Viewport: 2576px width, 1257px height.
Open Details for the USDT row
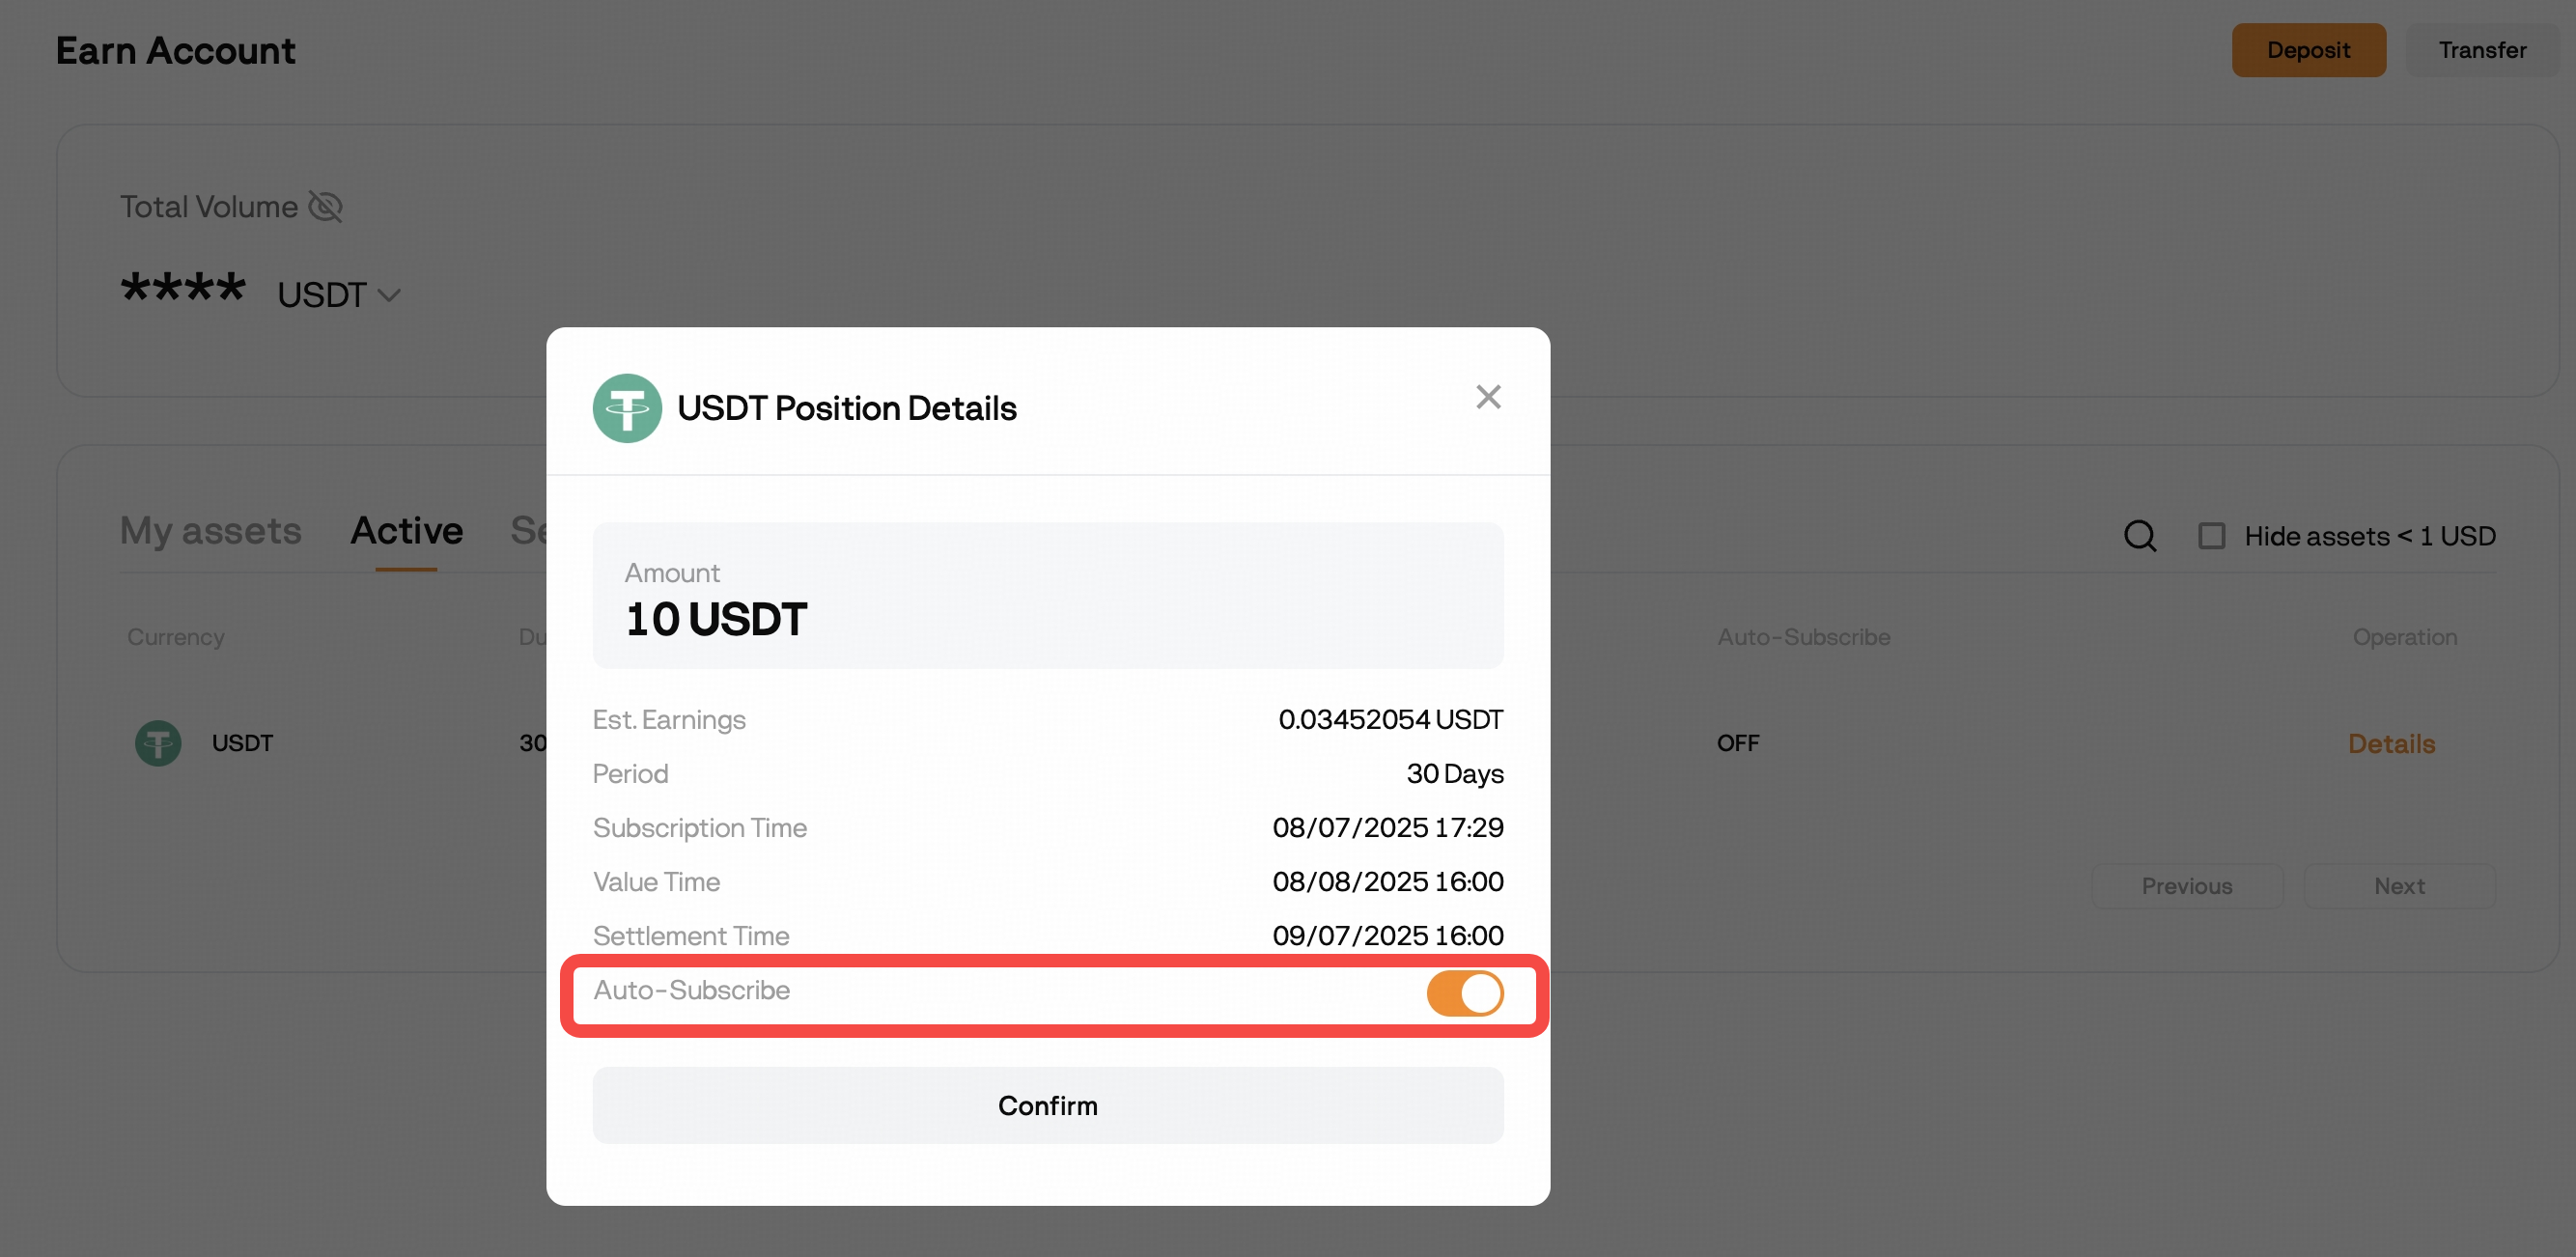click(2391, 743)
